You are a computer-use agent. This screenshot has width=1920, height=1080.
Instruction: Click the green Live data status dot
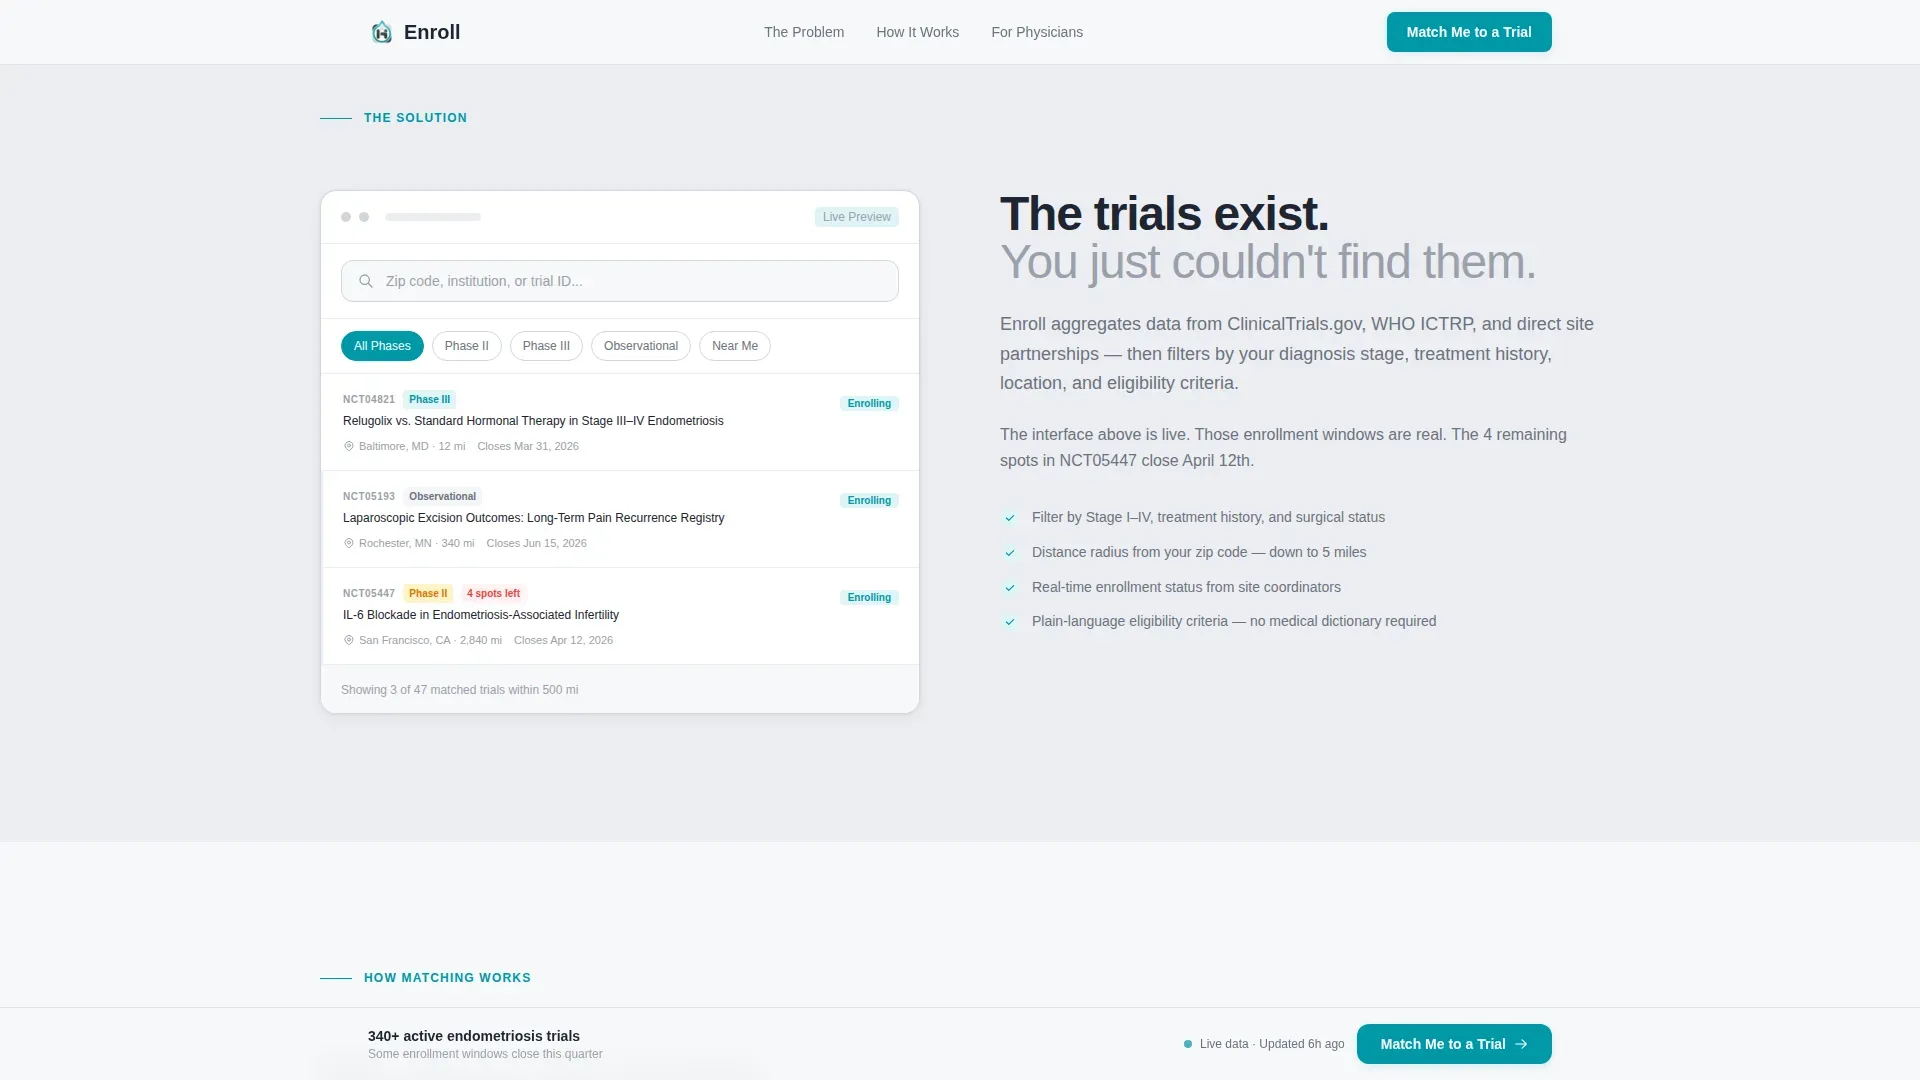1188,1044
